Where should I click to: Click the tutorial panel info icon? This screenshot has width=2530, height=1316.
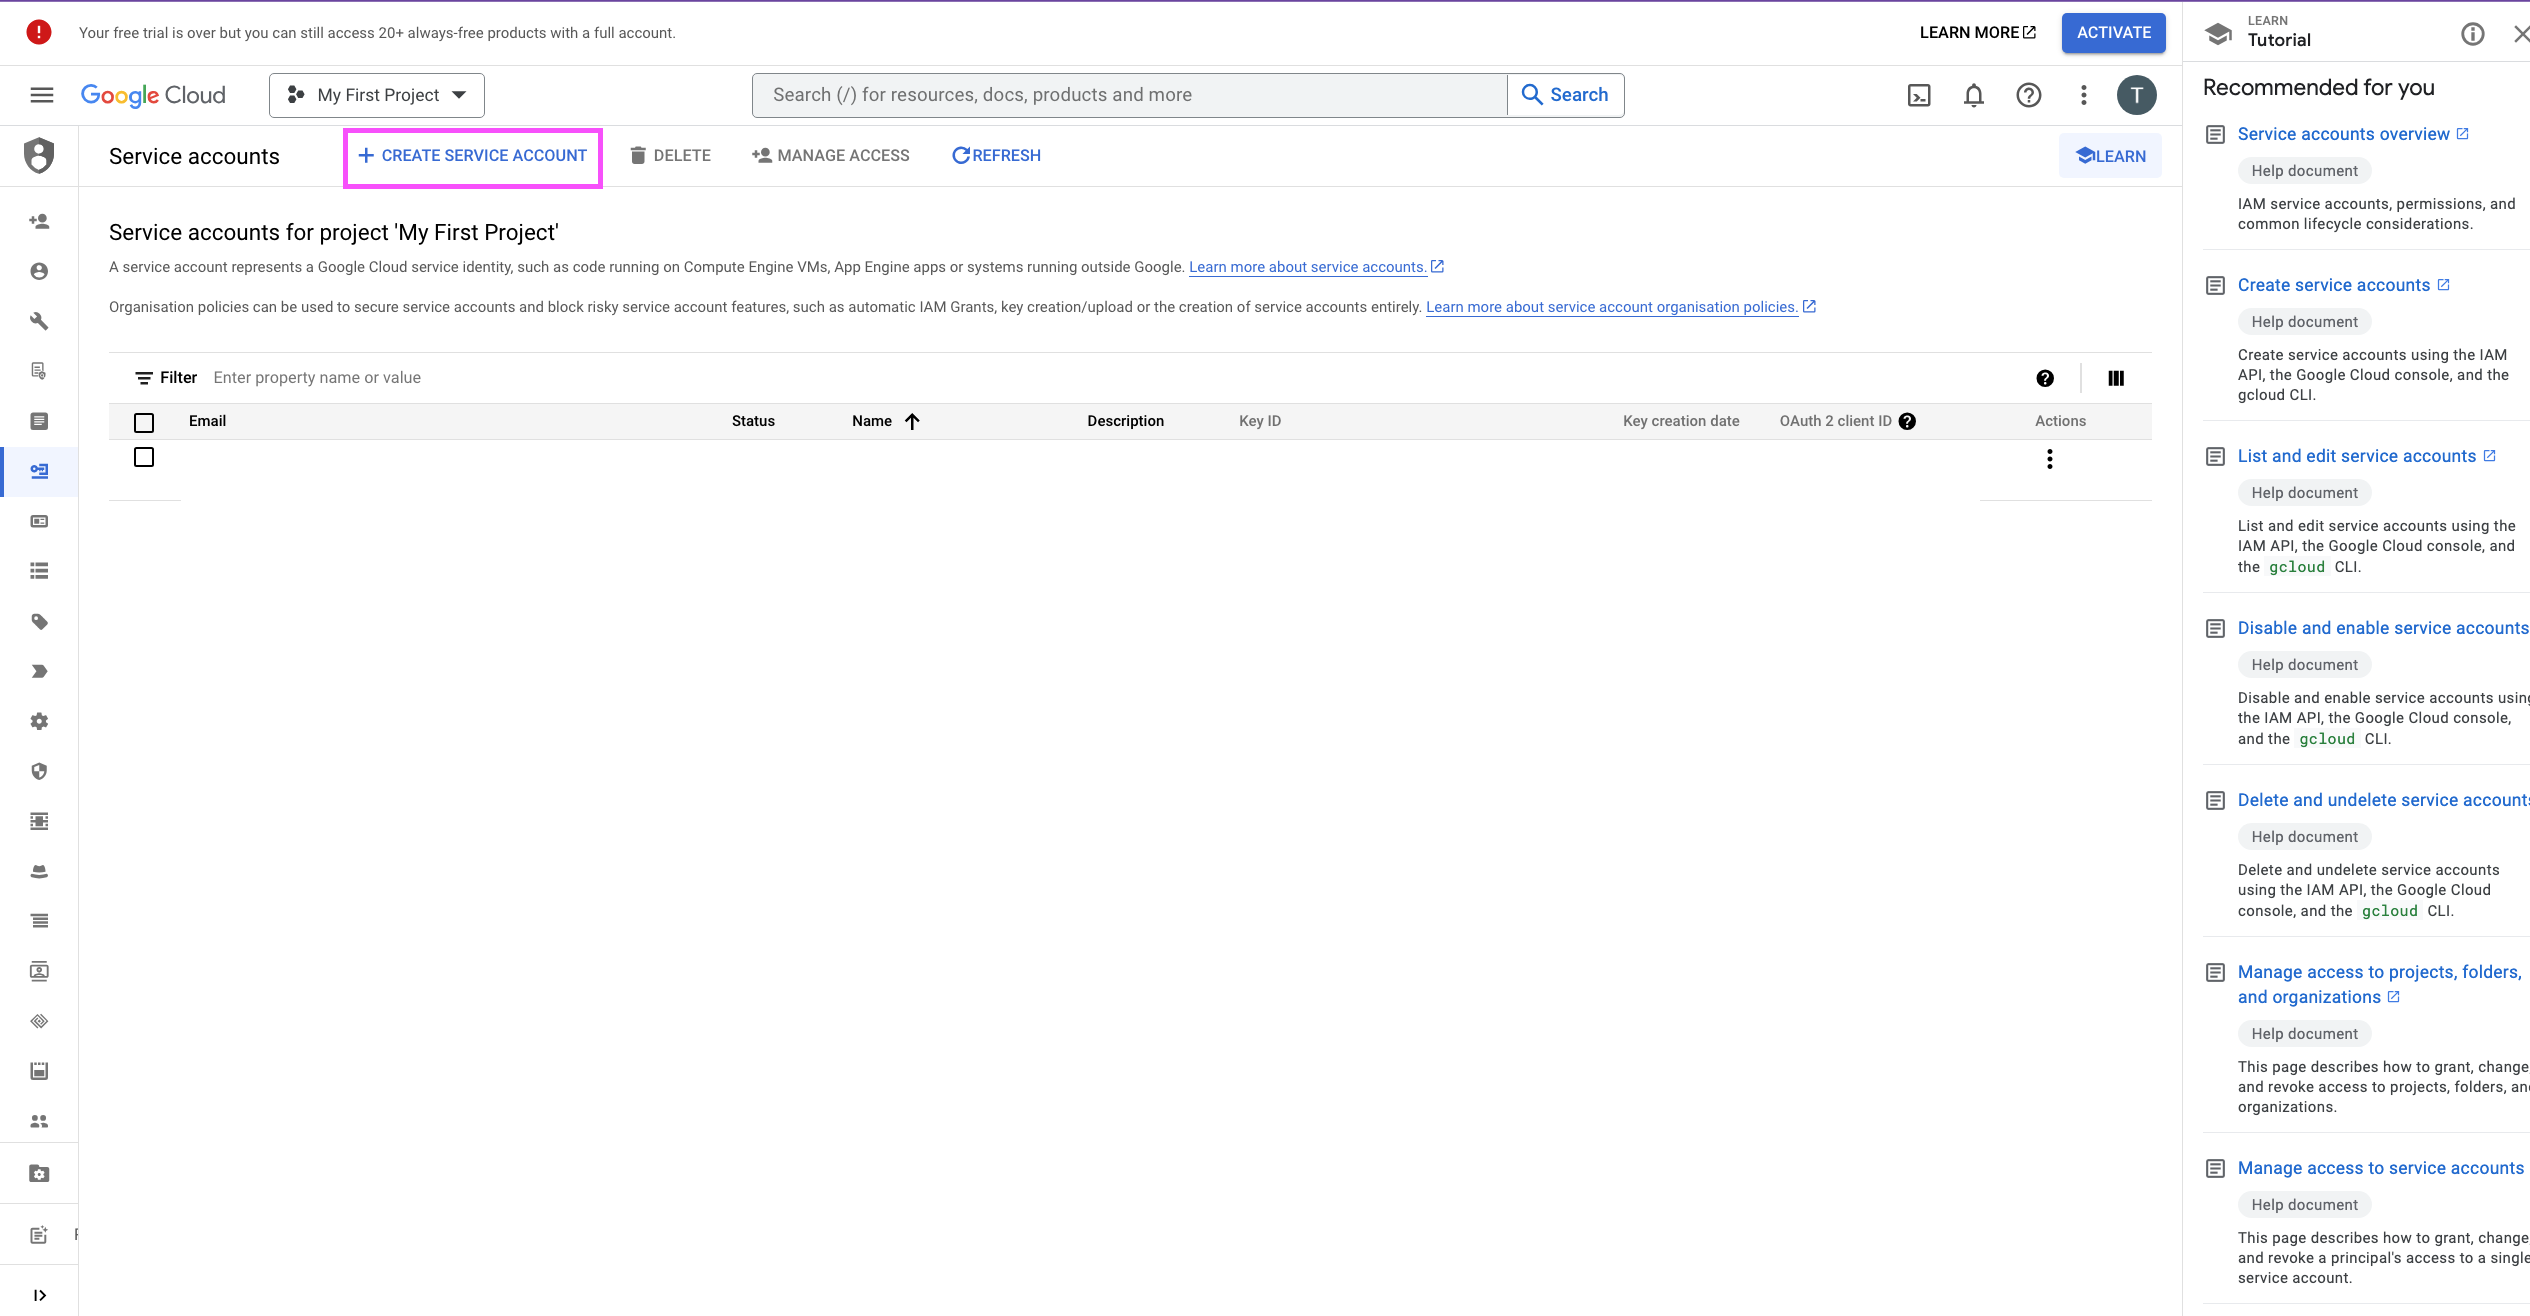pyautogui.click(x=2472, y=34)
